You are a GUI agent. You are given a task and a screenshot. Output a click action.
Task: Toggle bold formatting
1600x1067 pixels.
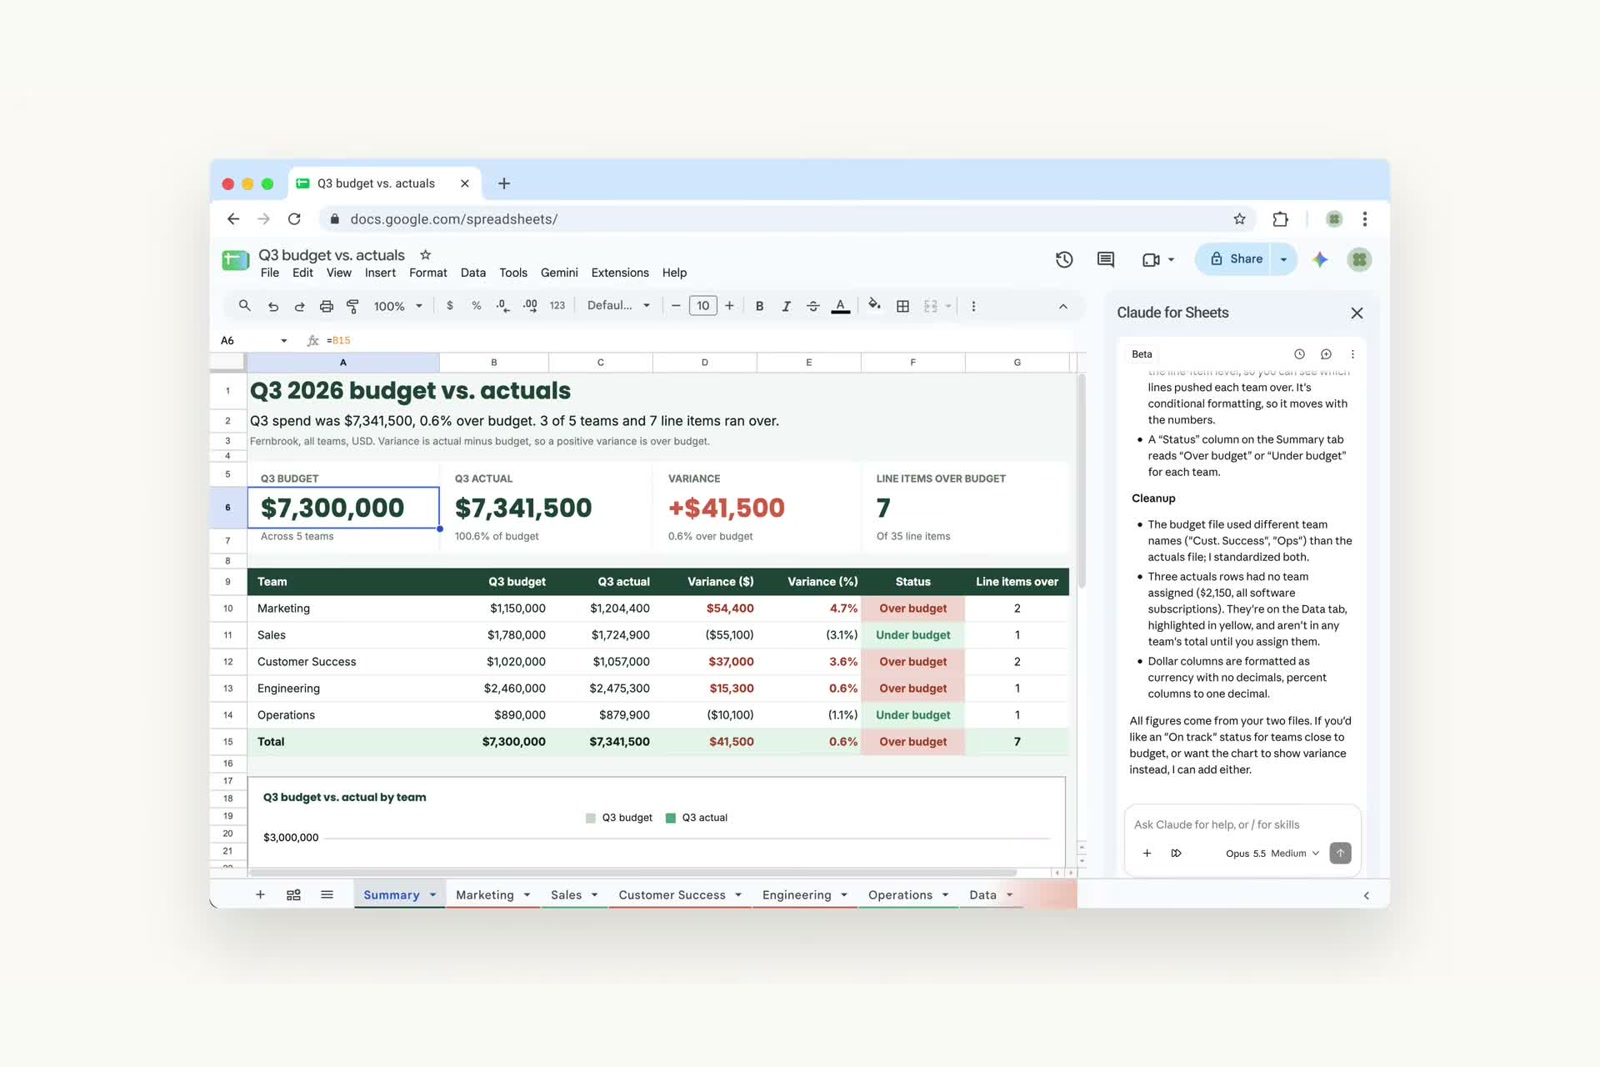coord(760,306)
